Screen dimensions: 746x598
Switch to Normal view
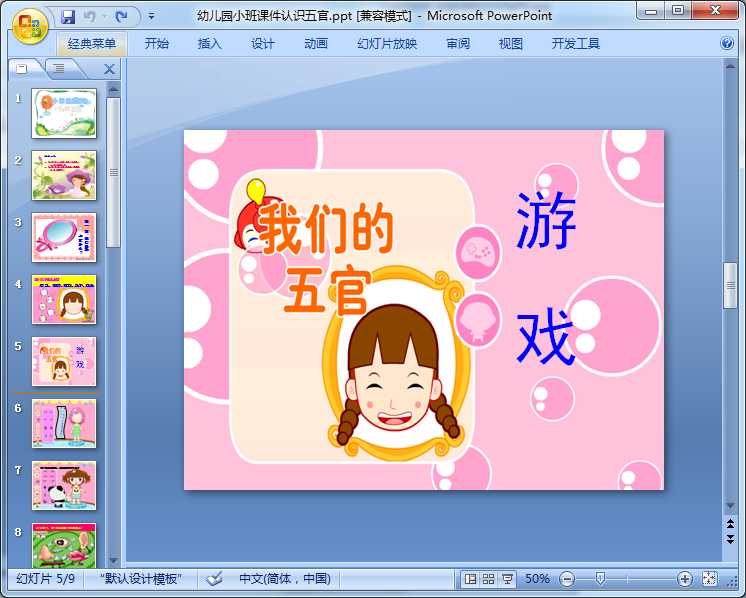(x=470, y=579)
